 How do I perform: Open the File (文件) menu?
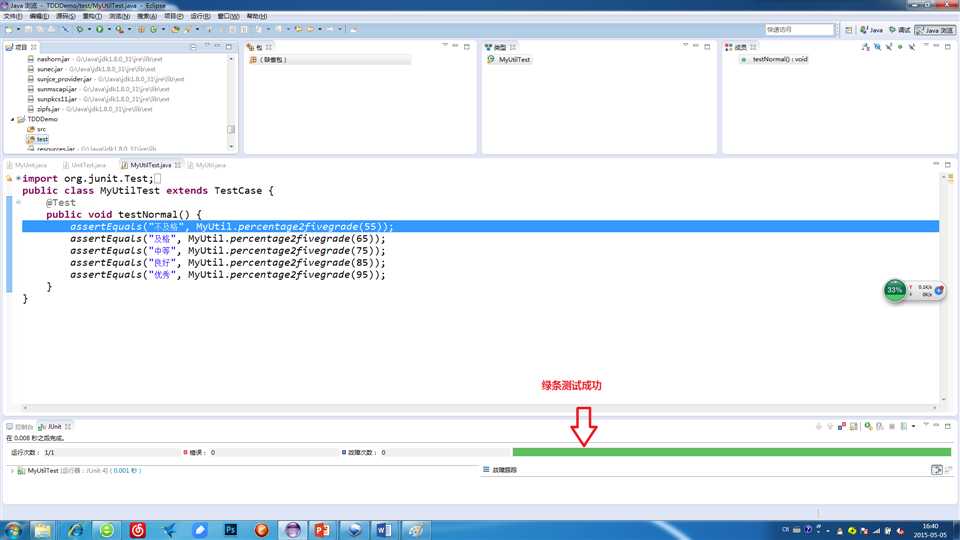13,16
